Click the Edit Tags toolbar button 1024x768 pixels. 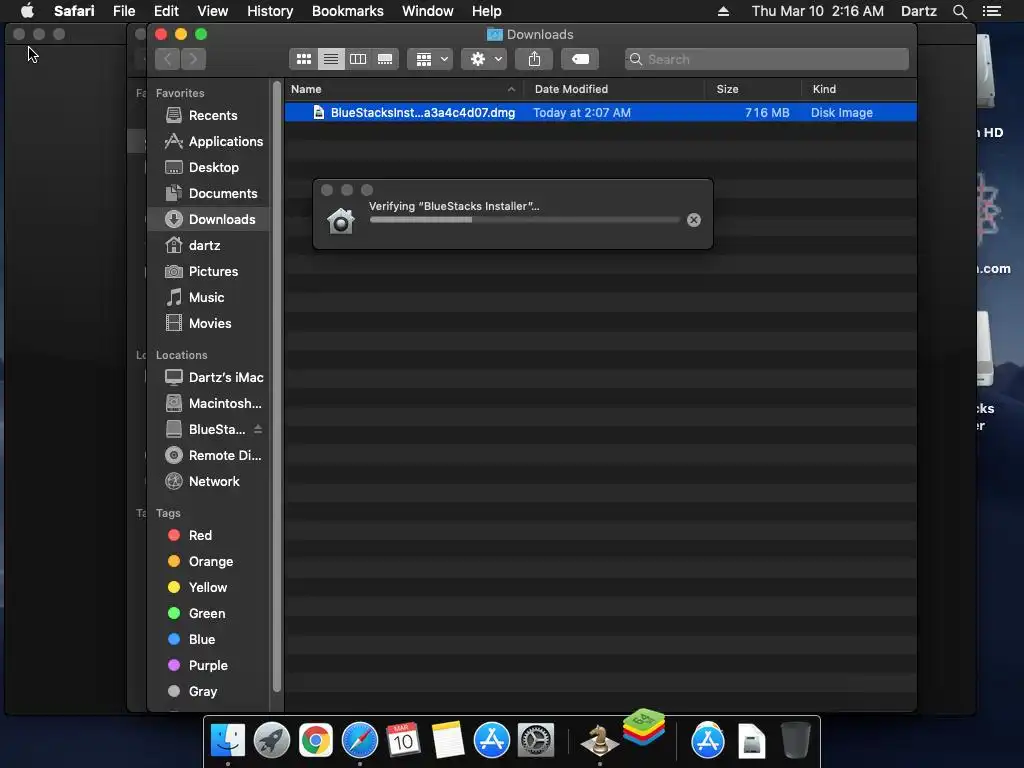pos(580,59)
